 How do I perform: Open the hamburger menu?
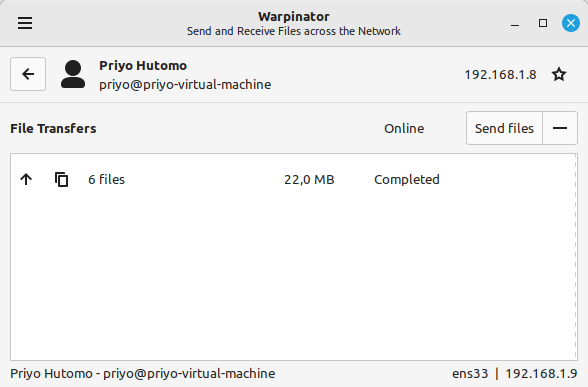[25, 23]
